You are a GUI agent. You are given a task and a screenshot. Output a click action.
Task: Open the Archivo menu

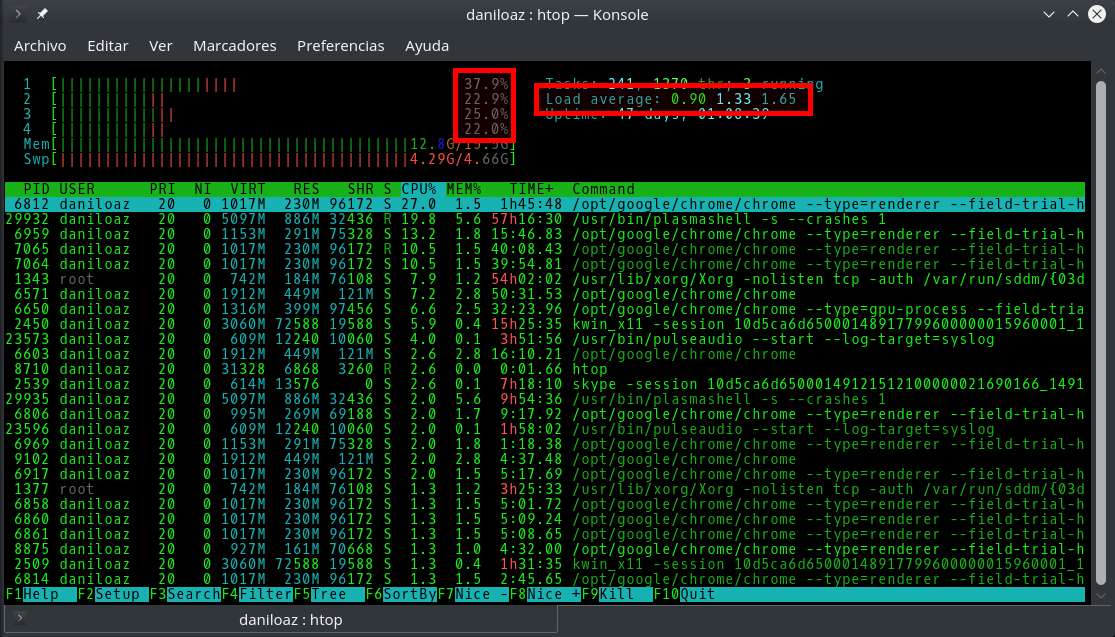[40, 46]
